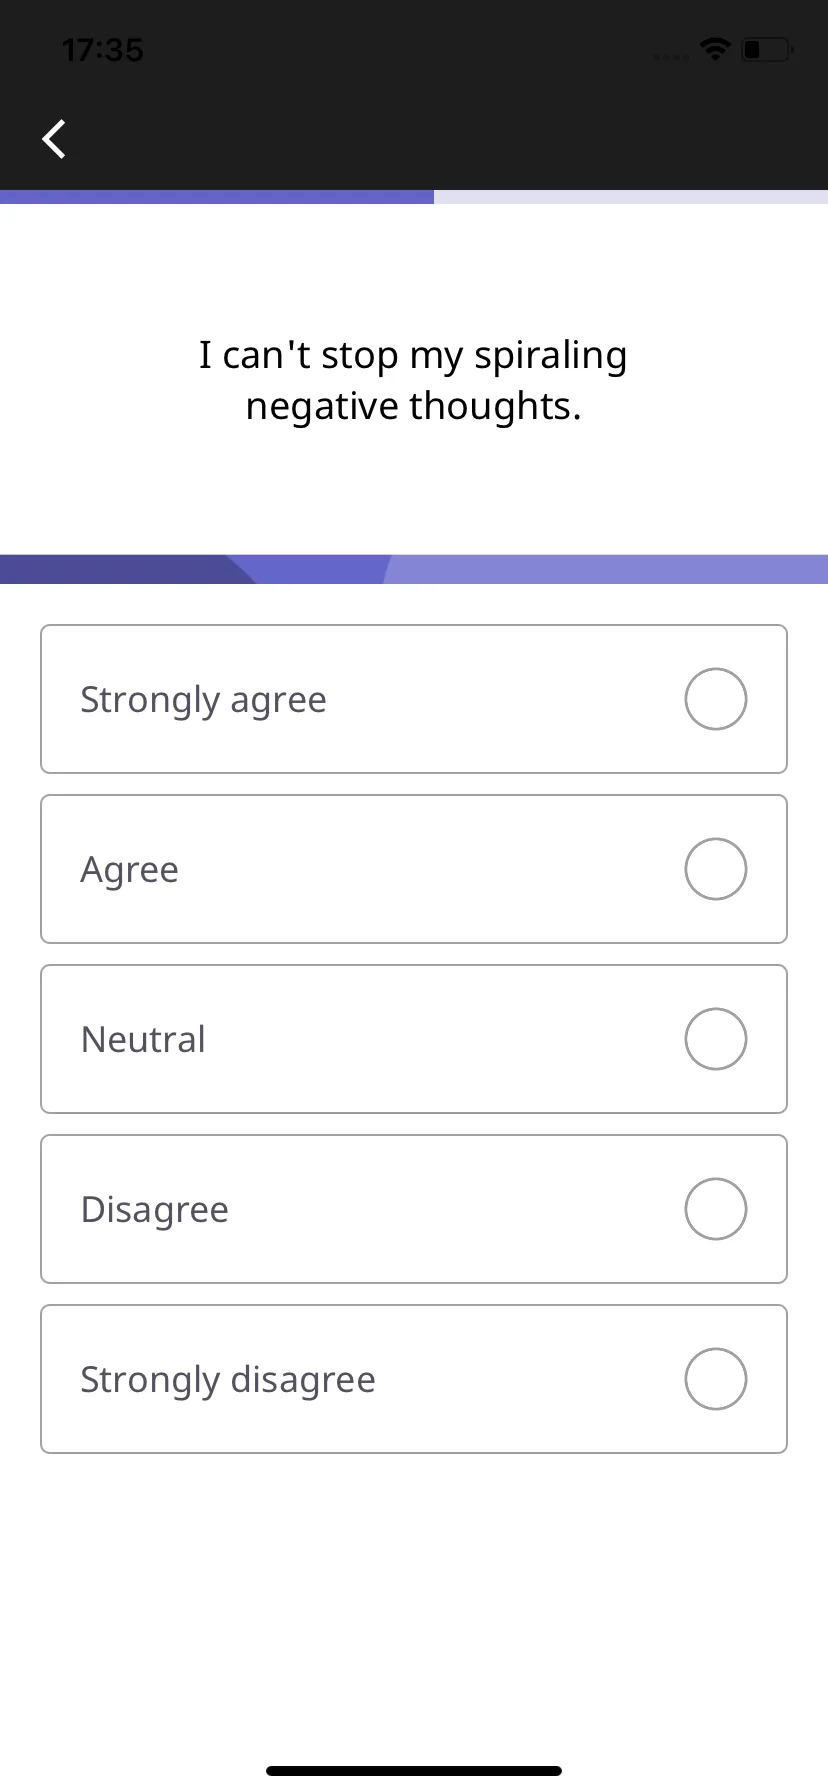Choose the Strongly disagree answer label

coord(228,1380)
